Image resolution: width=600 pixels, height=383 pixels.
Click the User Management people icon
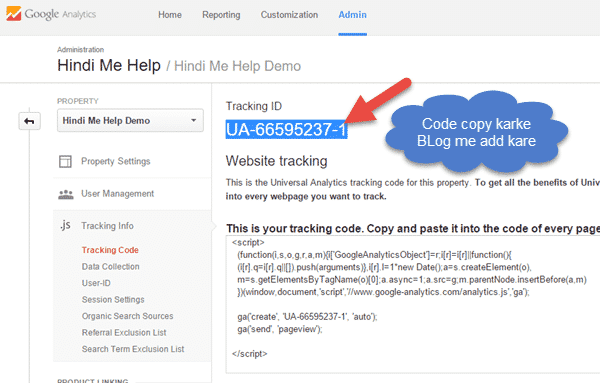pyautogui.click(x=66, y=194)
